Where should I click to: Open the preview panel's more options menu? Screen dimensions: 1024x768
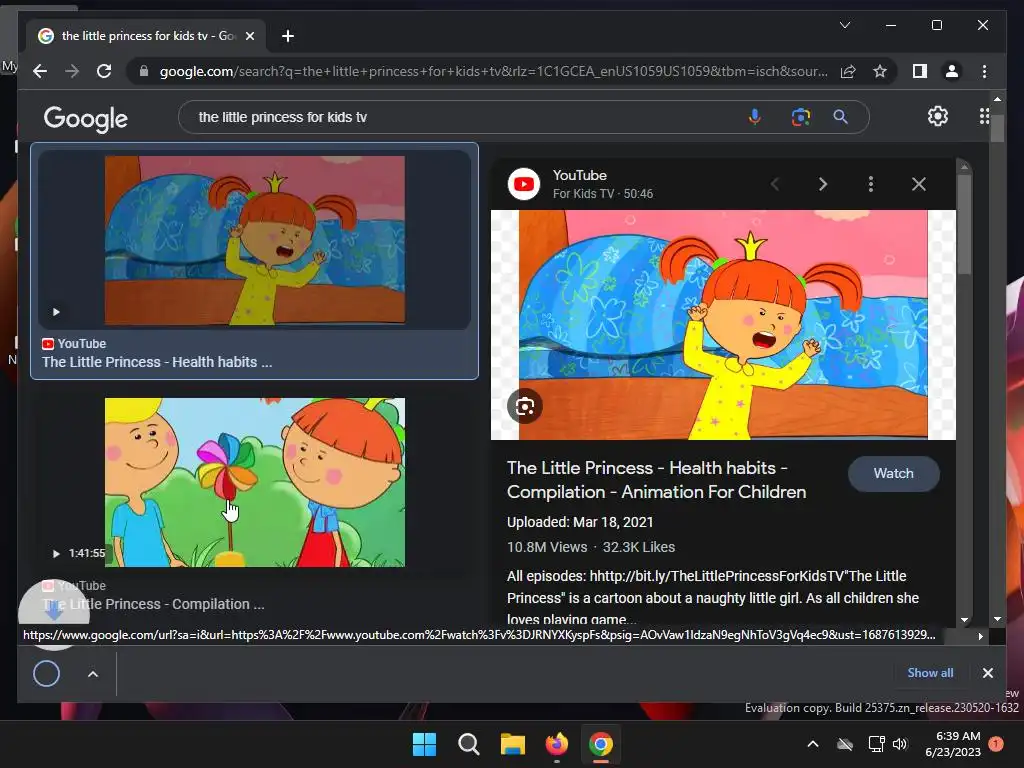click(871, 184)
